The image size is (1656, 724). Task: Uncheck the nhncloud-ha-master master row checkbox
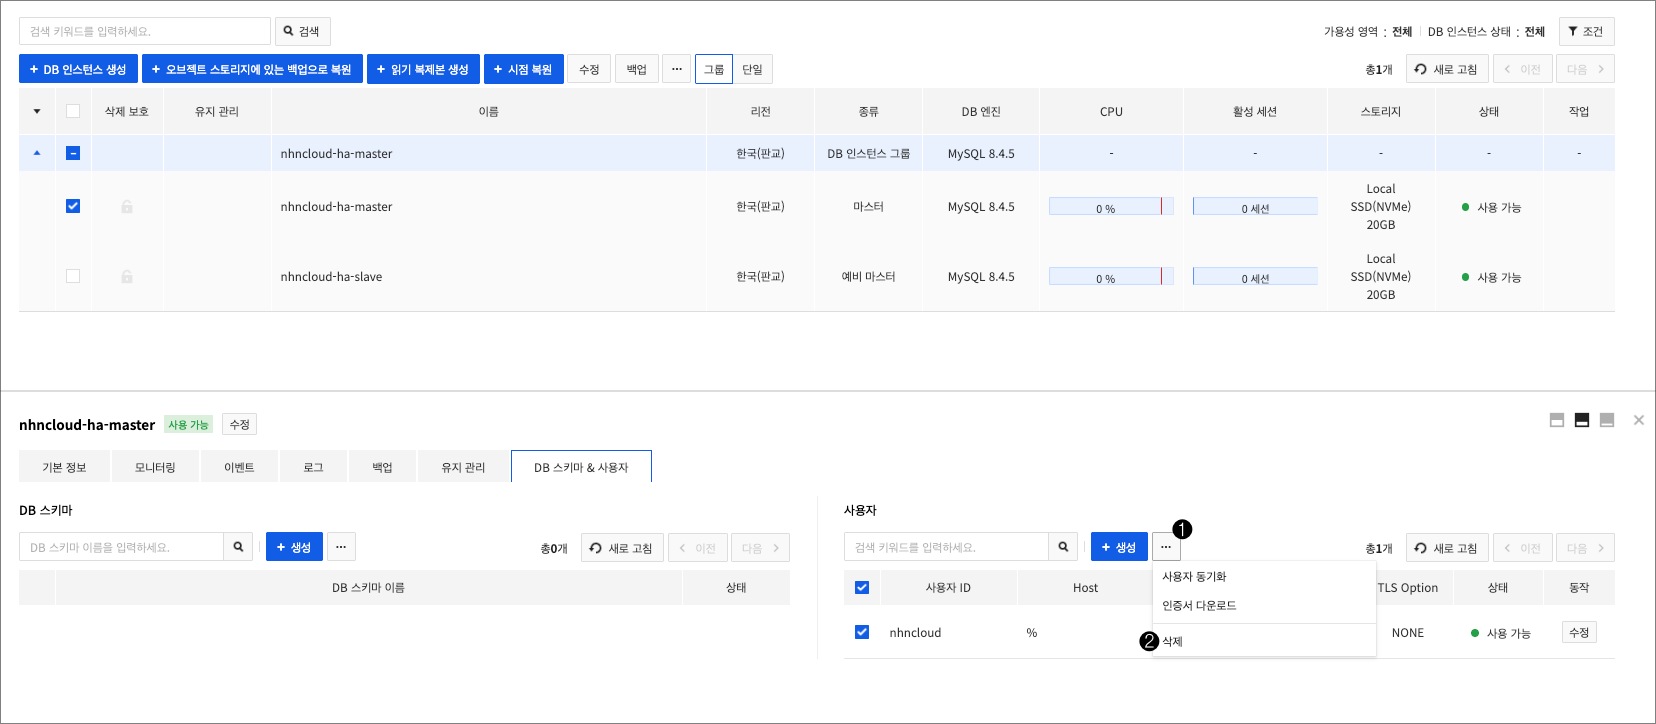click(73, 206)
